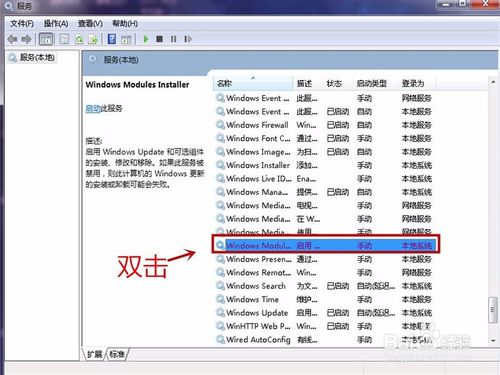Screen dimensions: 500x375
Task: Click the gear icon beside Windows Firewall
Action: (220, 125)
